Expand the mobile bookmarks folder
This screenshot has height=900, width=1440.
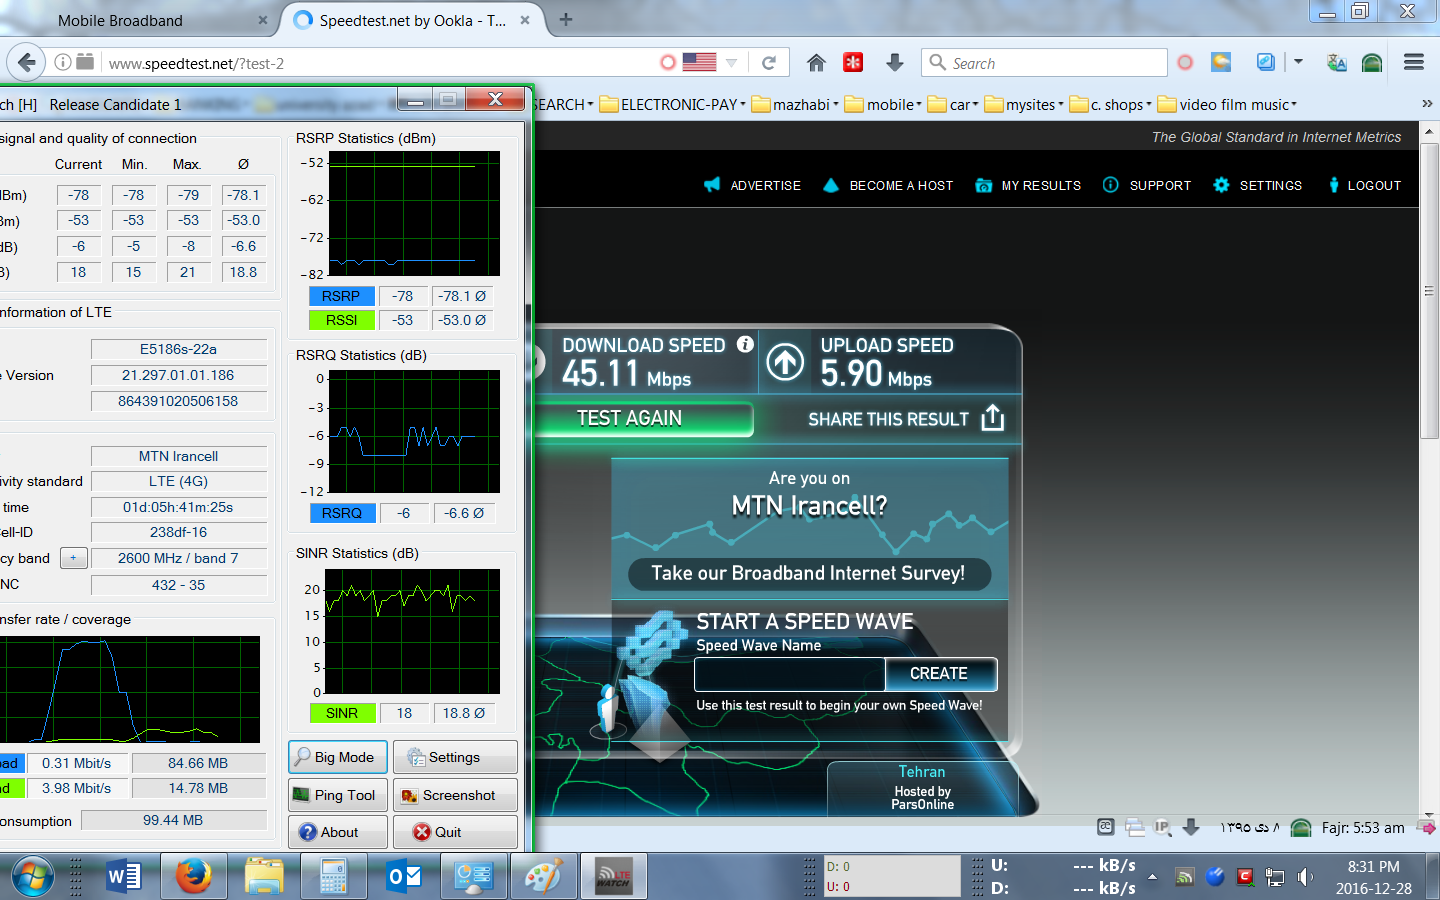(884, 104)
